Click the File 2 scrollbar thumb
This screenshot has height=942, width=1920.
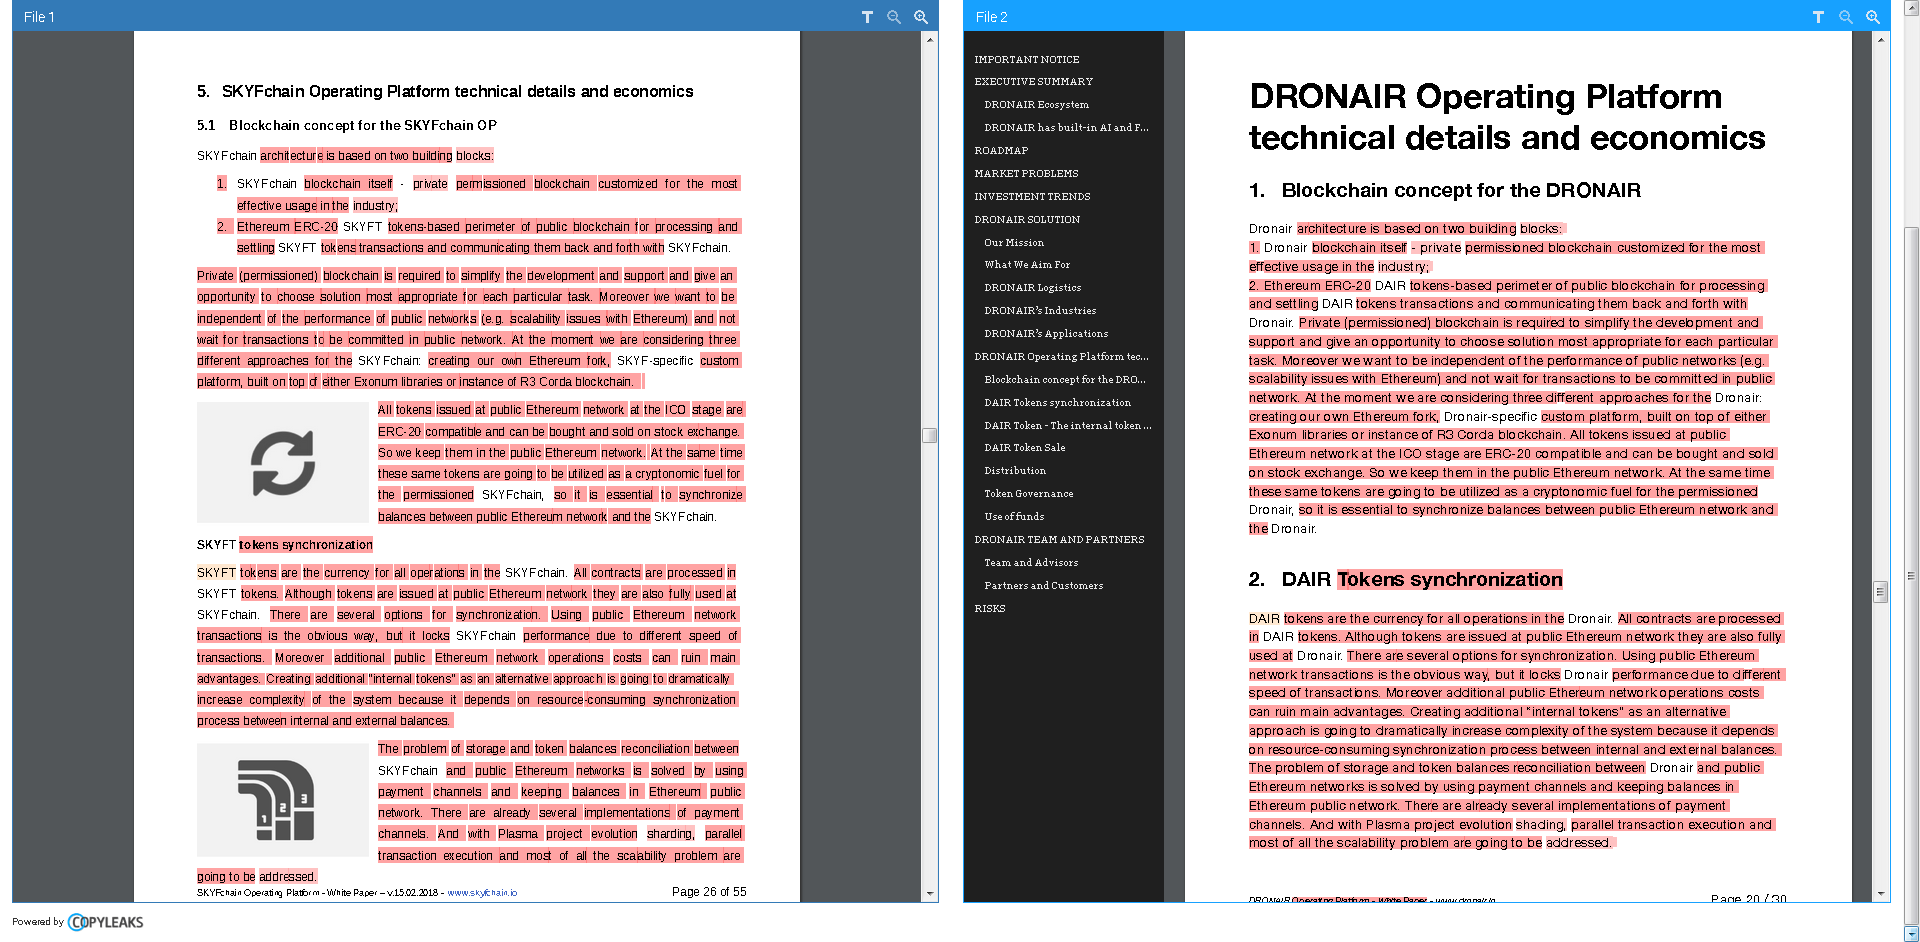point(1881,592)
